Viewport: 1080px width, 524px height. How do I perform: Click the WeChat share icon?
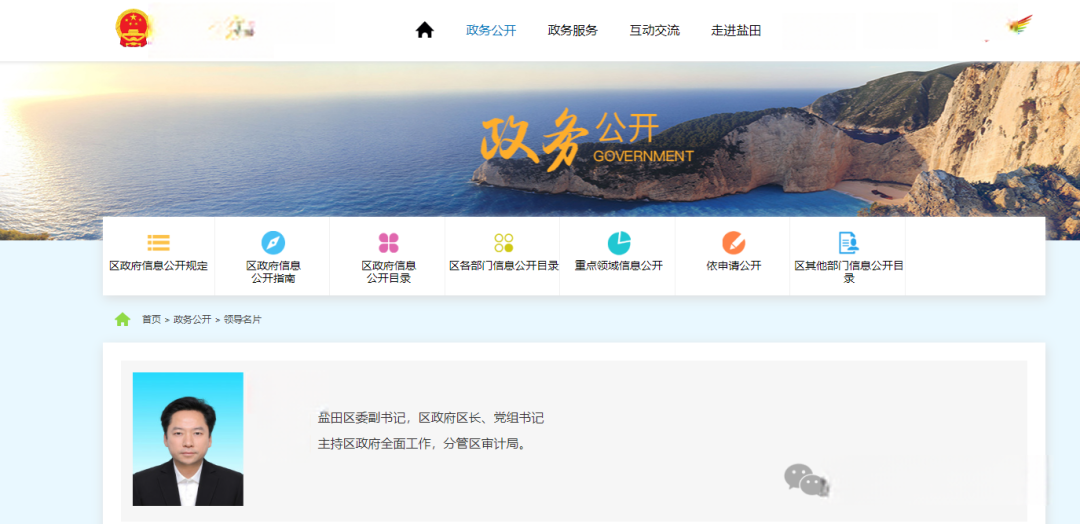[806, 479]
